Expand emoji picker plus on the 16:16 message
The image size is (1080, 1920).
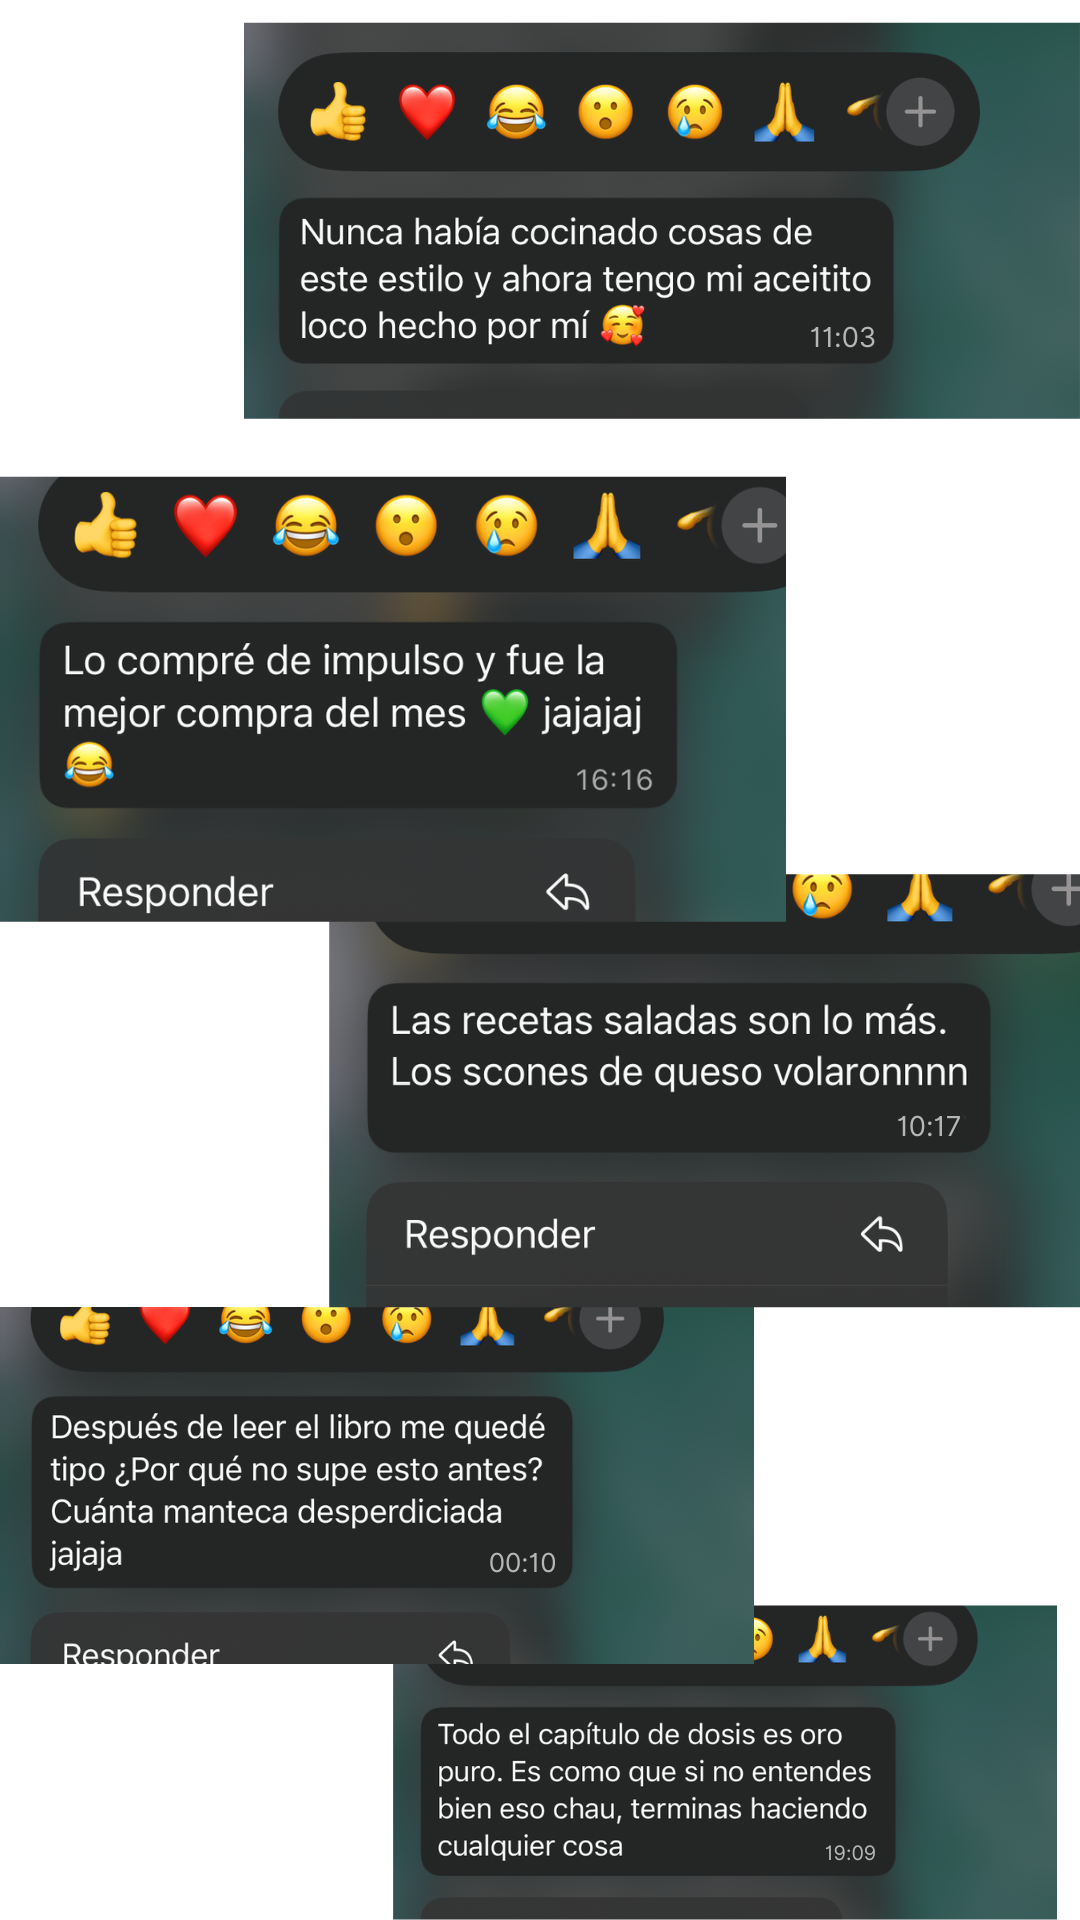(758, 525)
